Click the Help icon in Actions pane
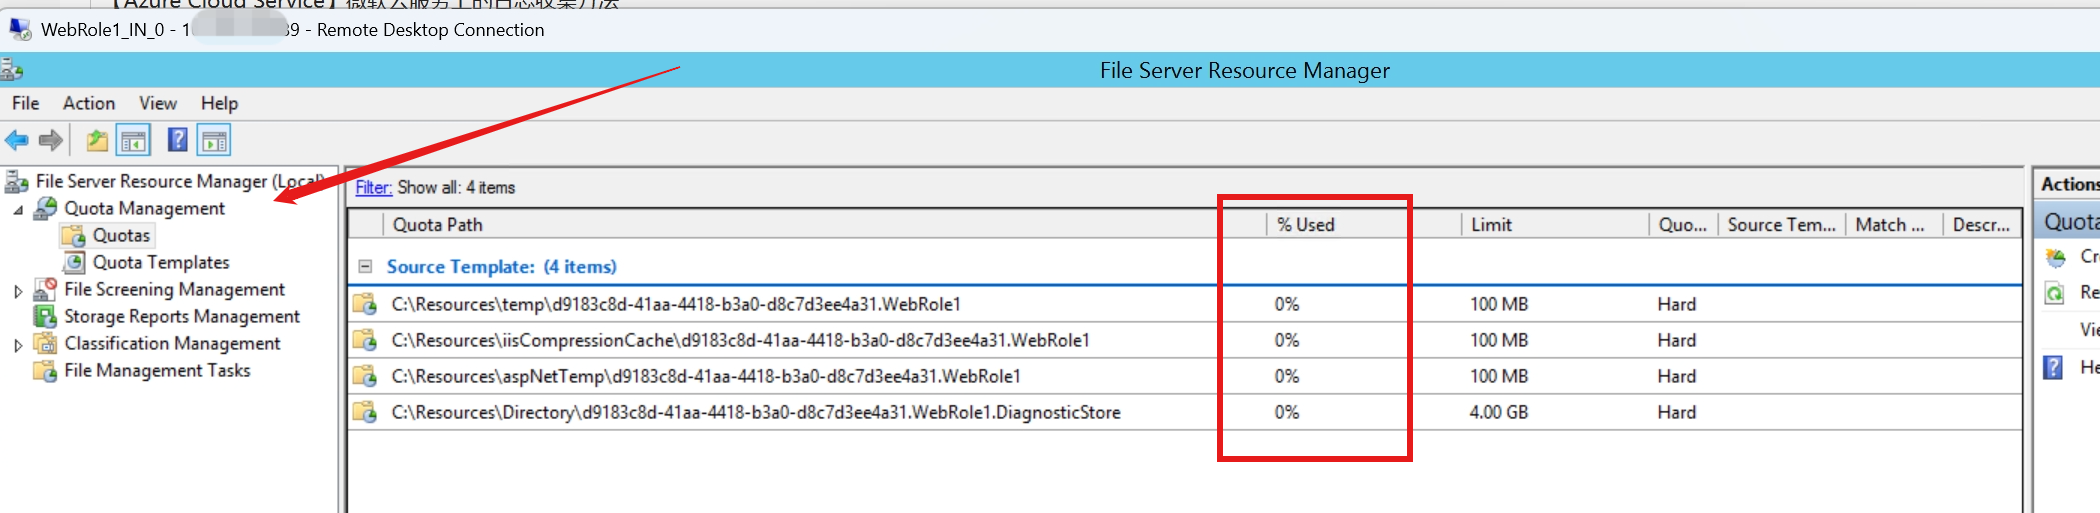 (2054, 367)
